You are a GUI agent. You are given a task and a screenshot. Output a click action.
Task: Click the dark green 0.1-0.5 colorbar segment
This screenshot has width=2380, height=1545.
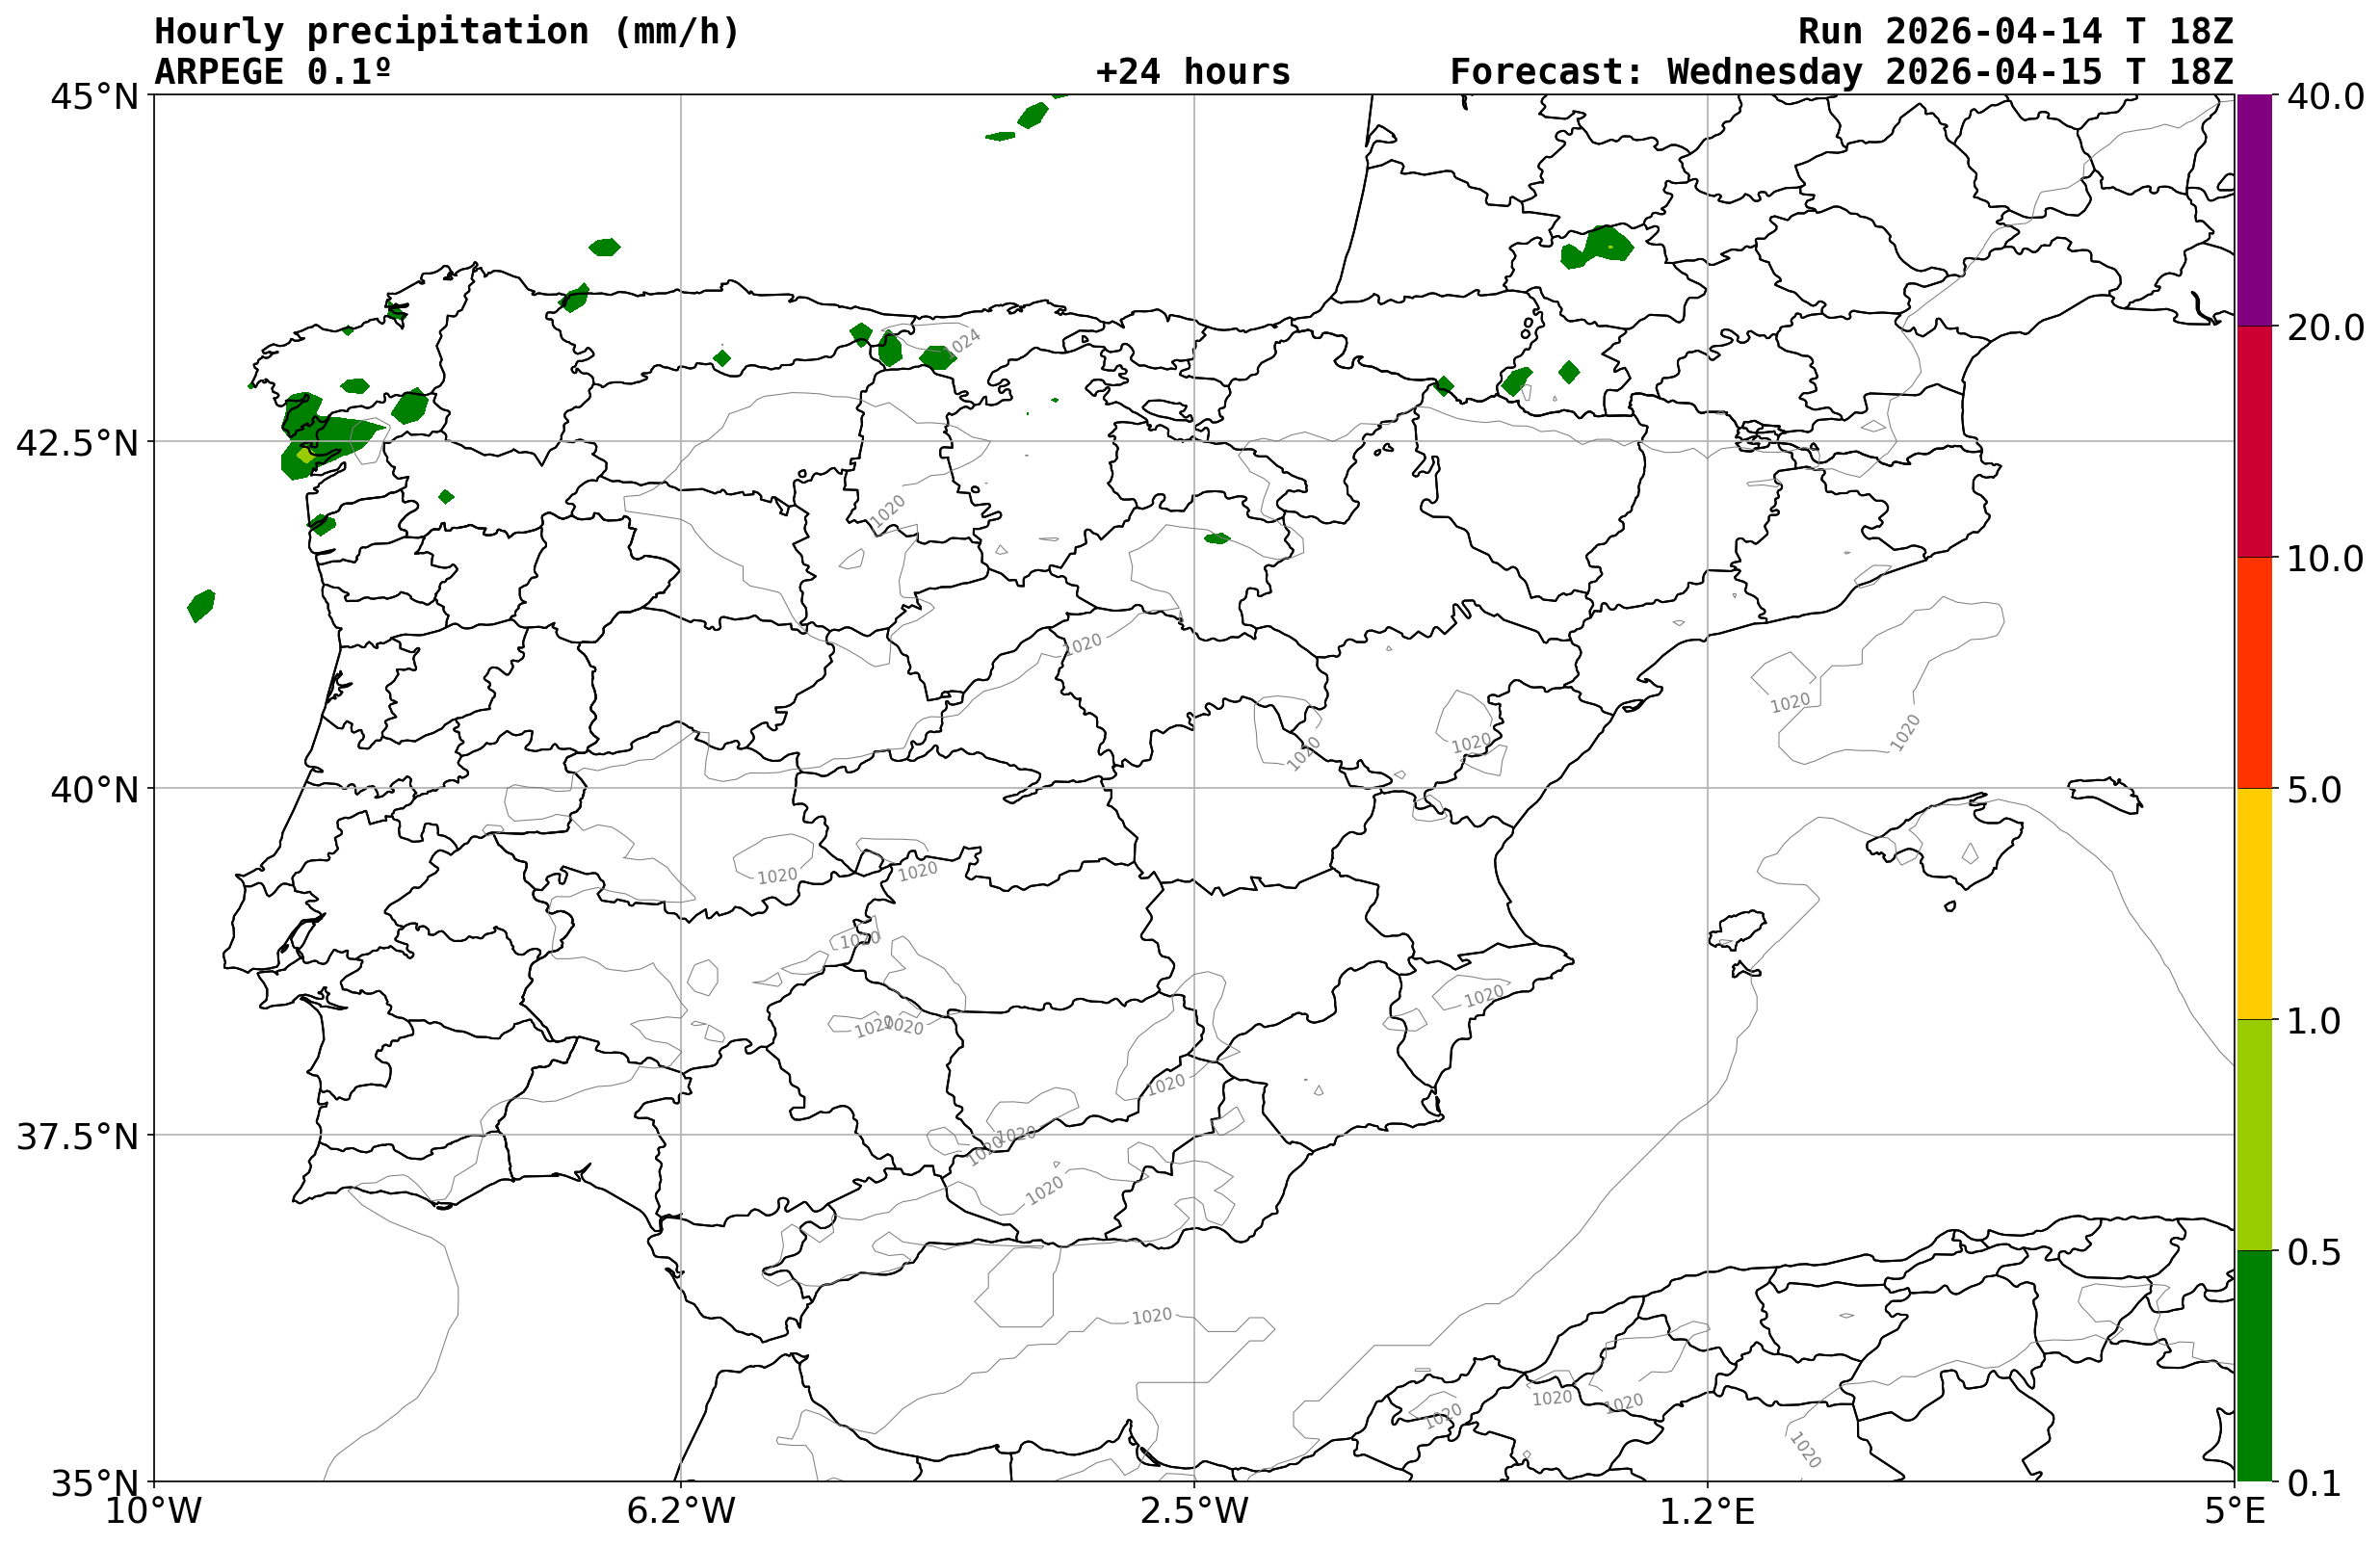click(x=2254, y=1365)
